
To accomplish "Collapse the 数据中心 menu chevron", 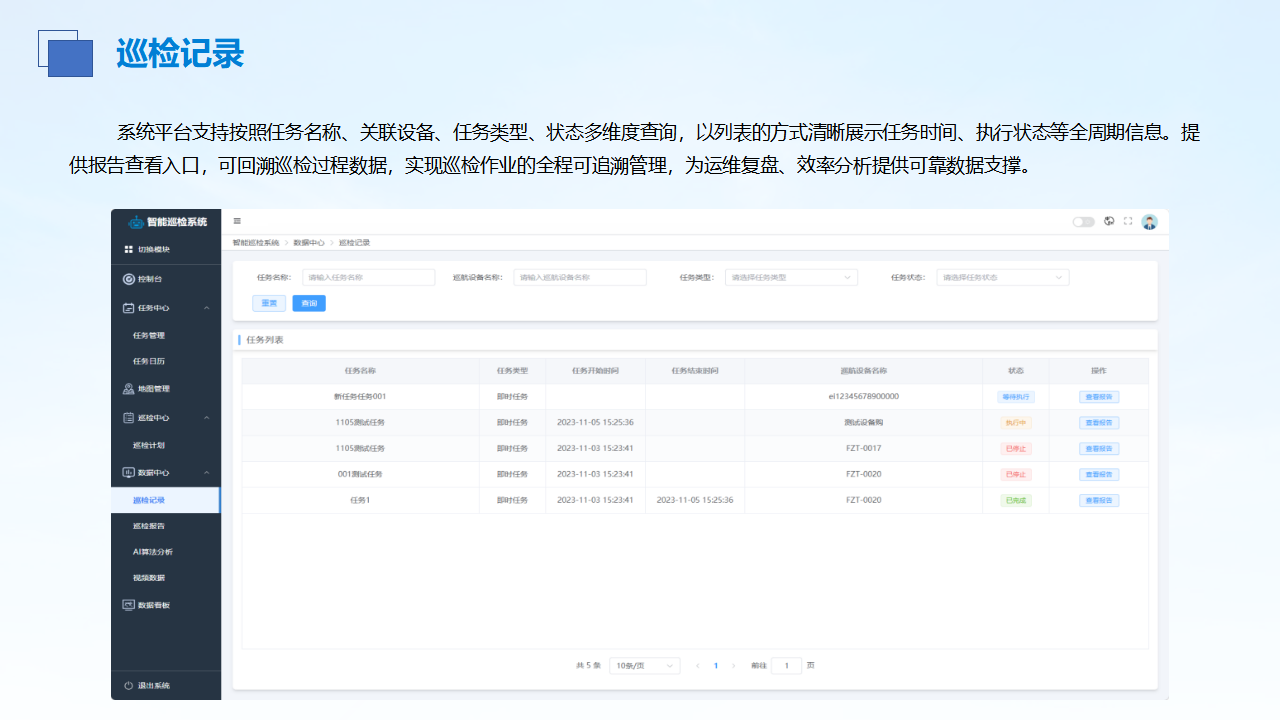I will (x=206, y=472).
